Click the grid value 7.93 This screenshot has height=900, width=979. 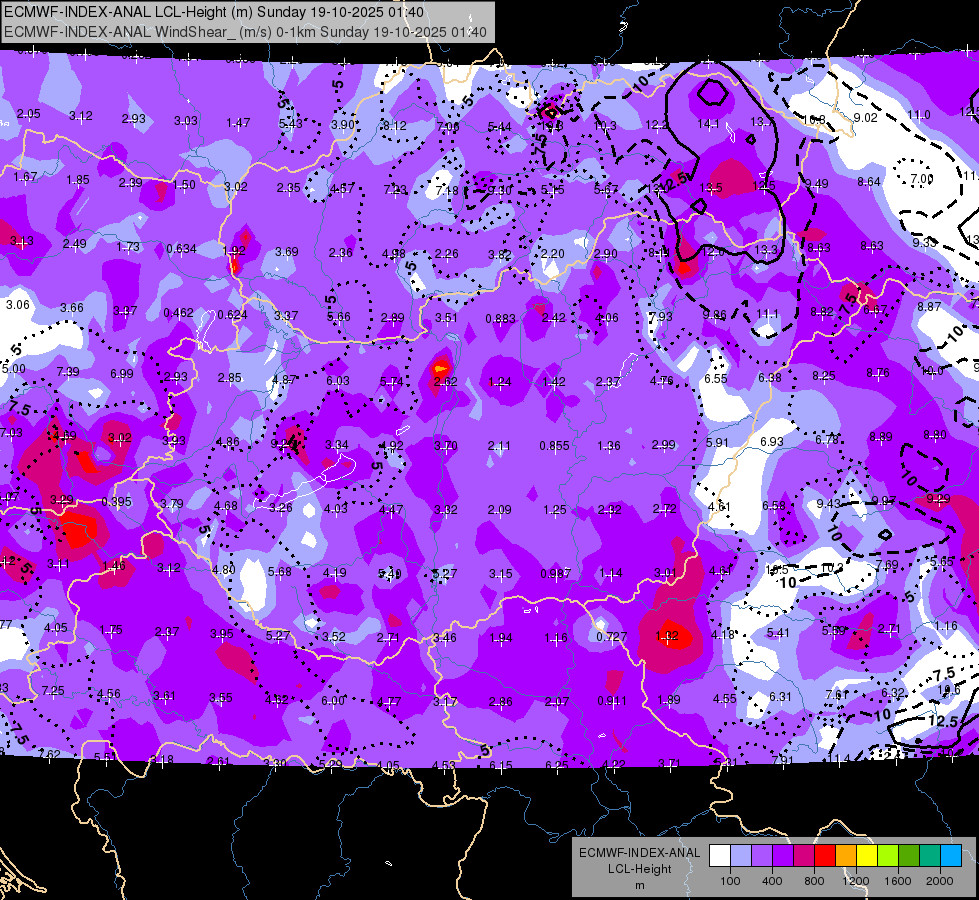660,317
